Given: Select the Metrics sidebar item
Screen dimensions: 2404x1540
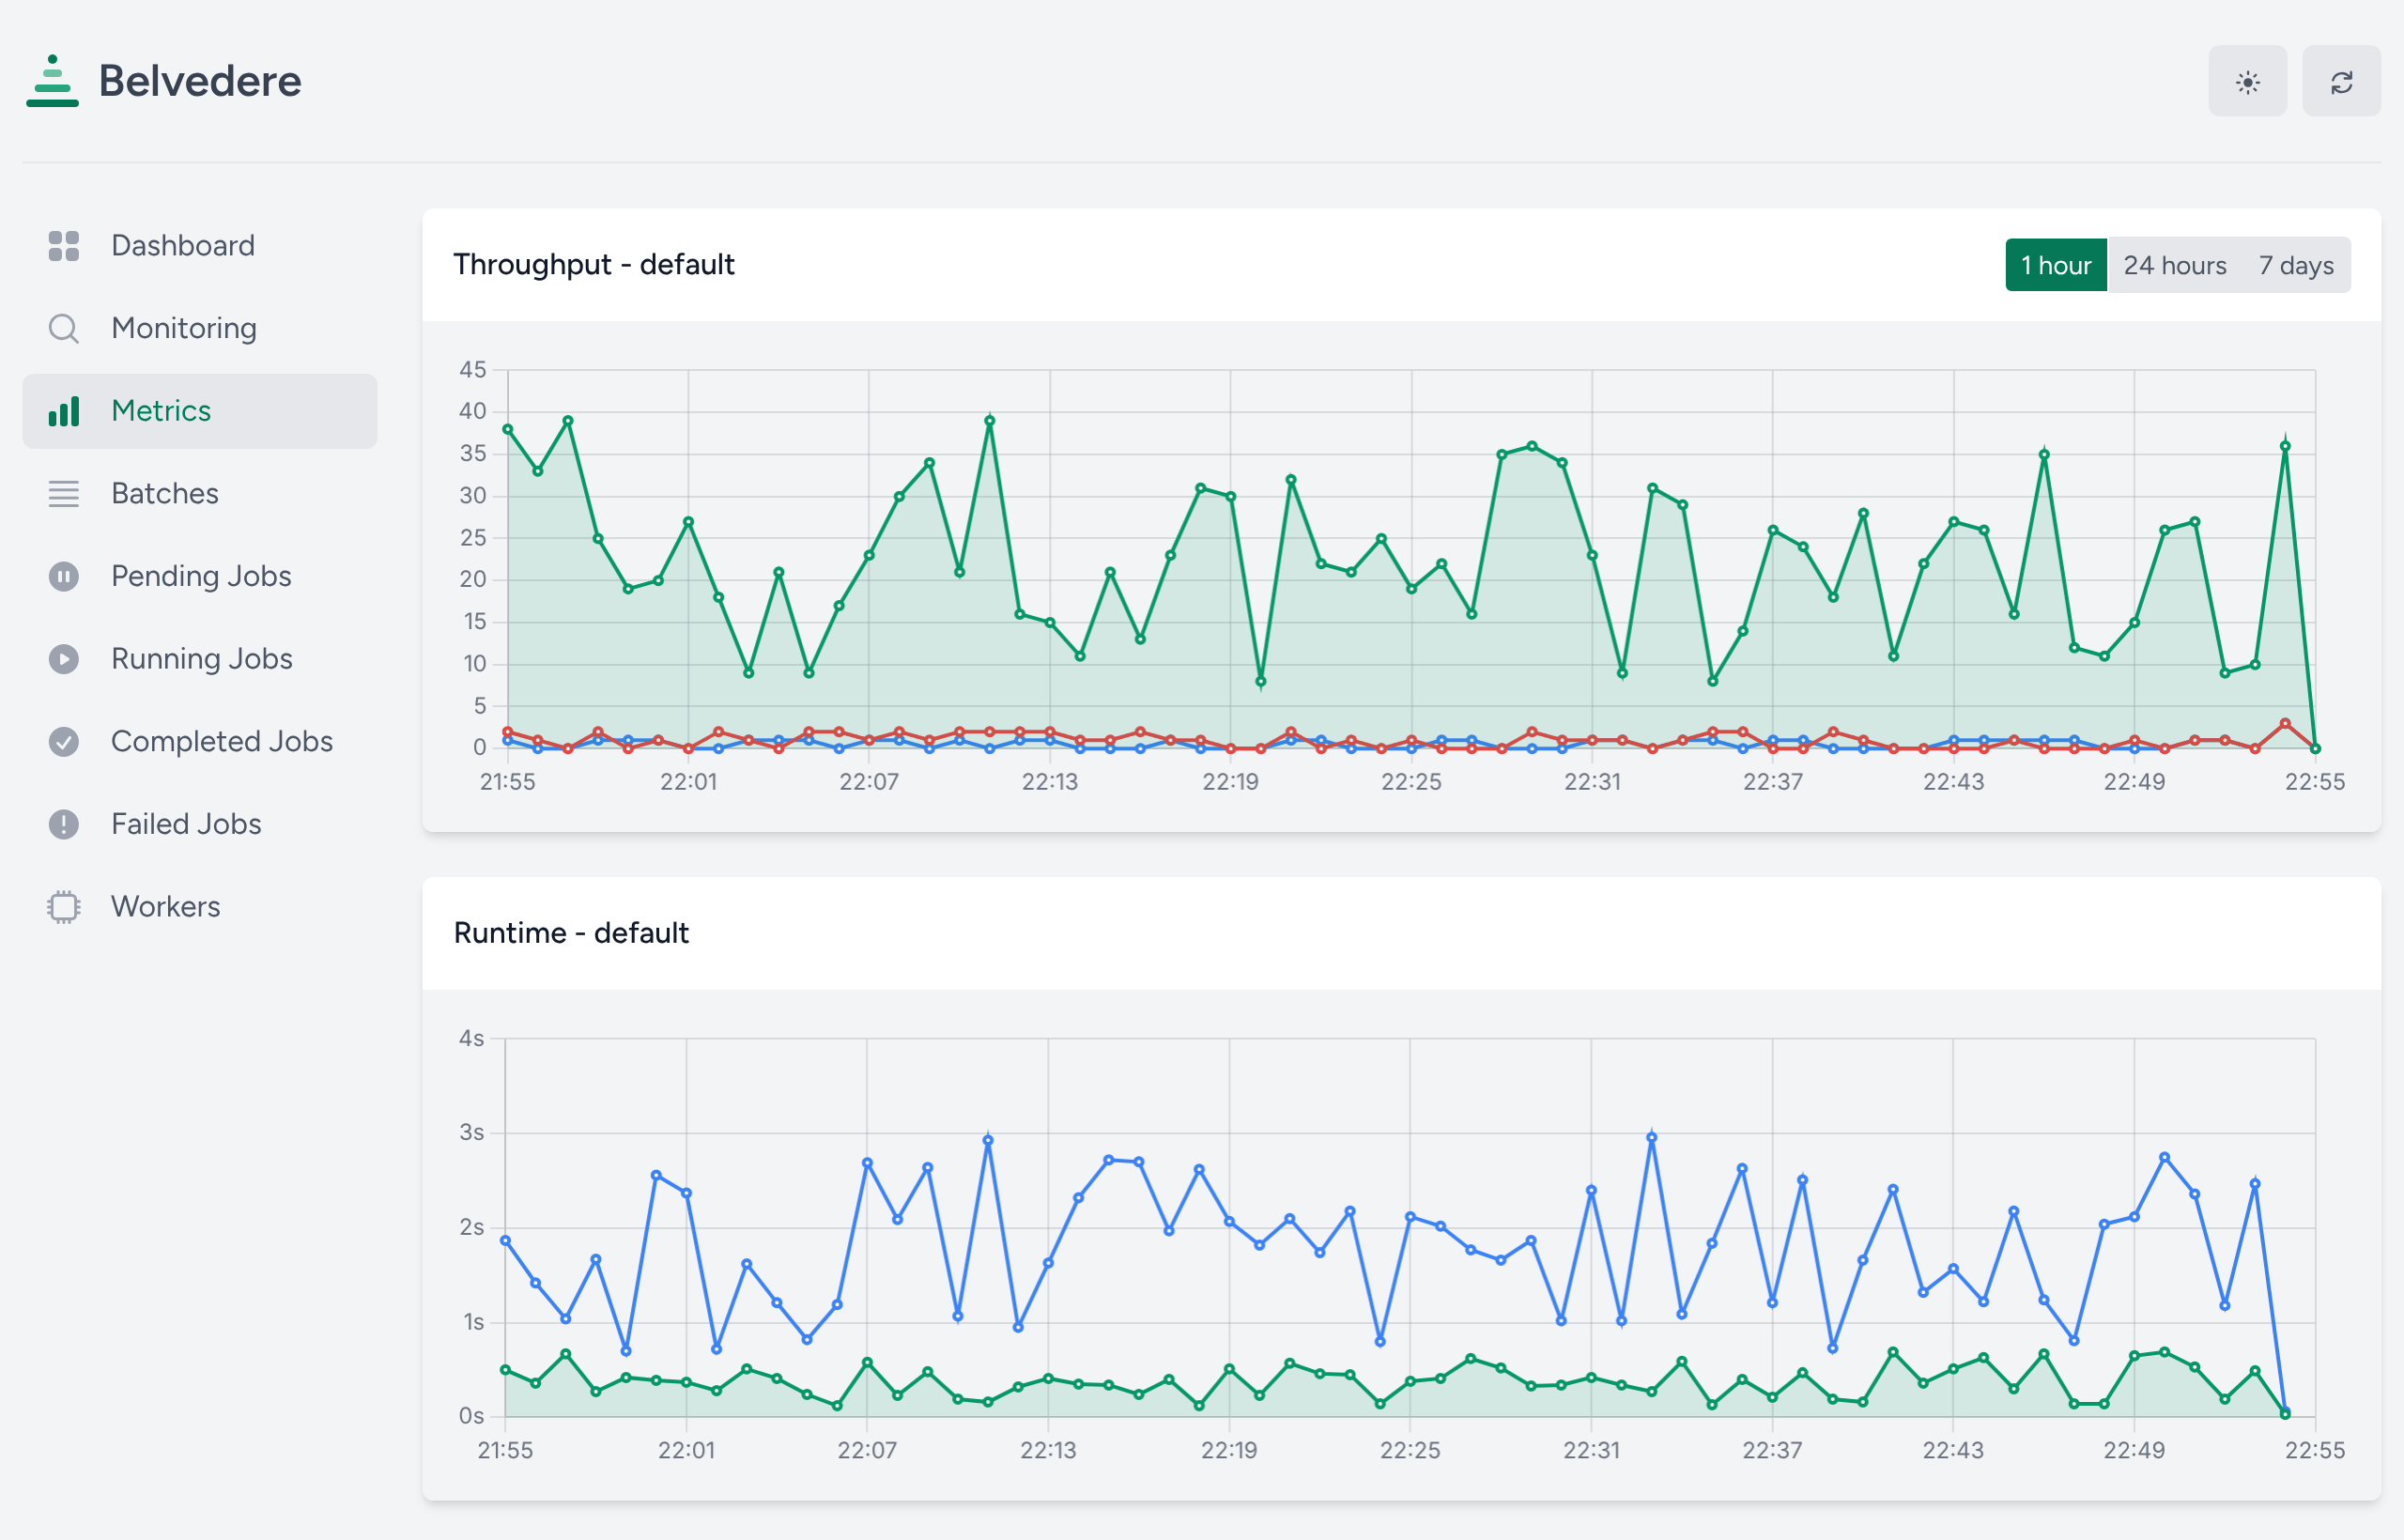Looking at the screenshot, I should [200, 411].
